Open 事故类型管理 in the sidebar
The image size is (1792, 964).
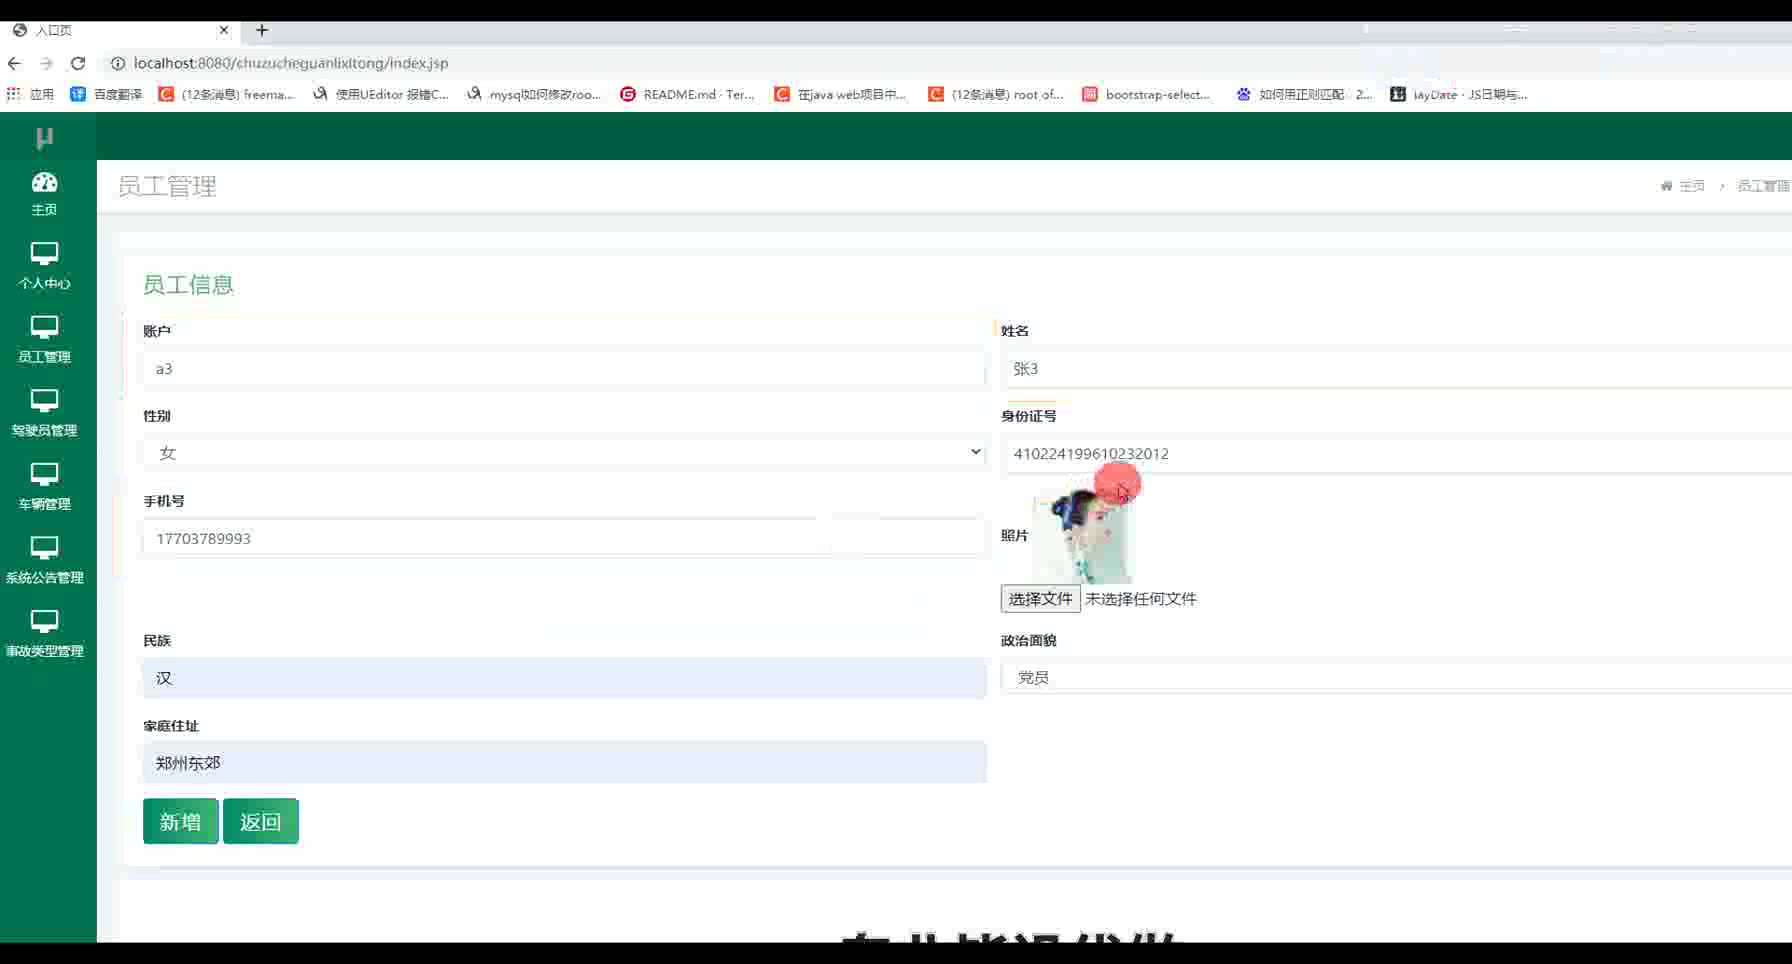coord(44,634)
